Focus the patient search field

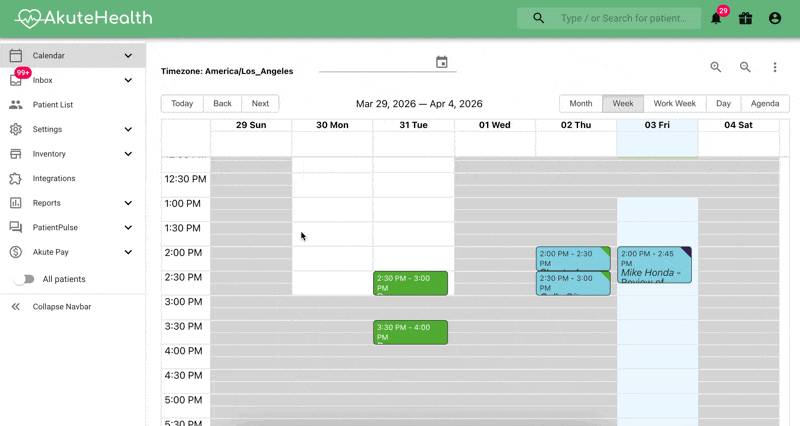624,18
